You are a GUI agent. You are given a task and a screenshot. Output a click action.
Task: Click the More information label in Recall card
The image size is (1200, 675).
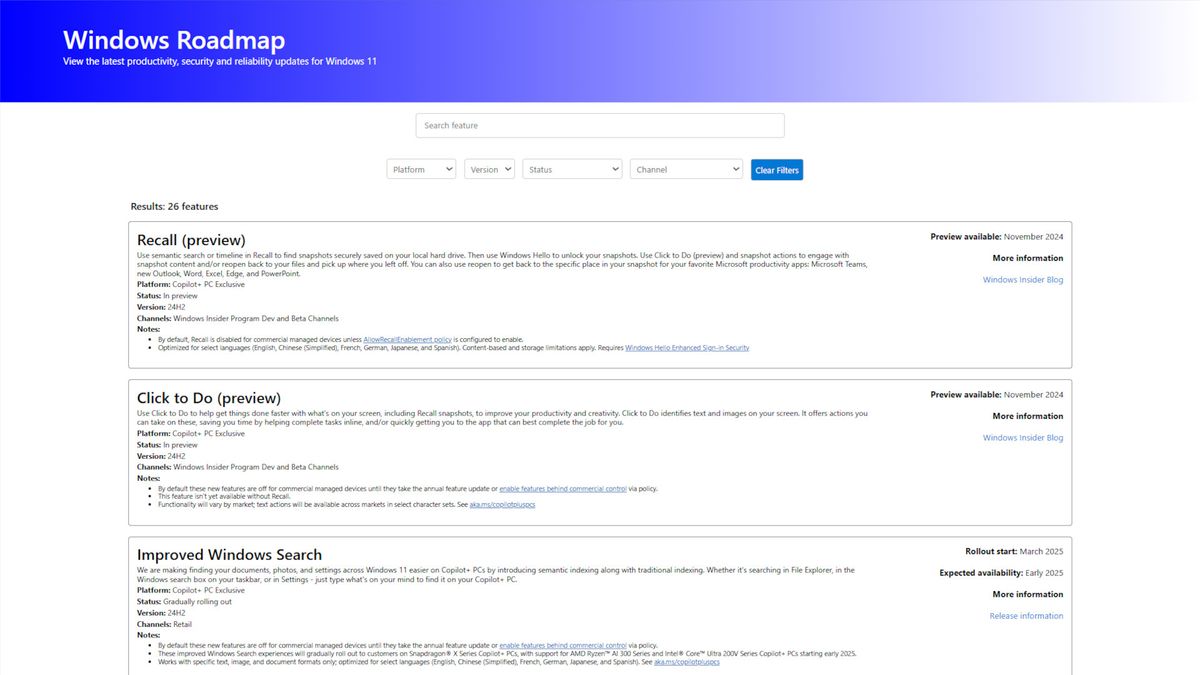pyautogui.click(x=1028, y=258)
